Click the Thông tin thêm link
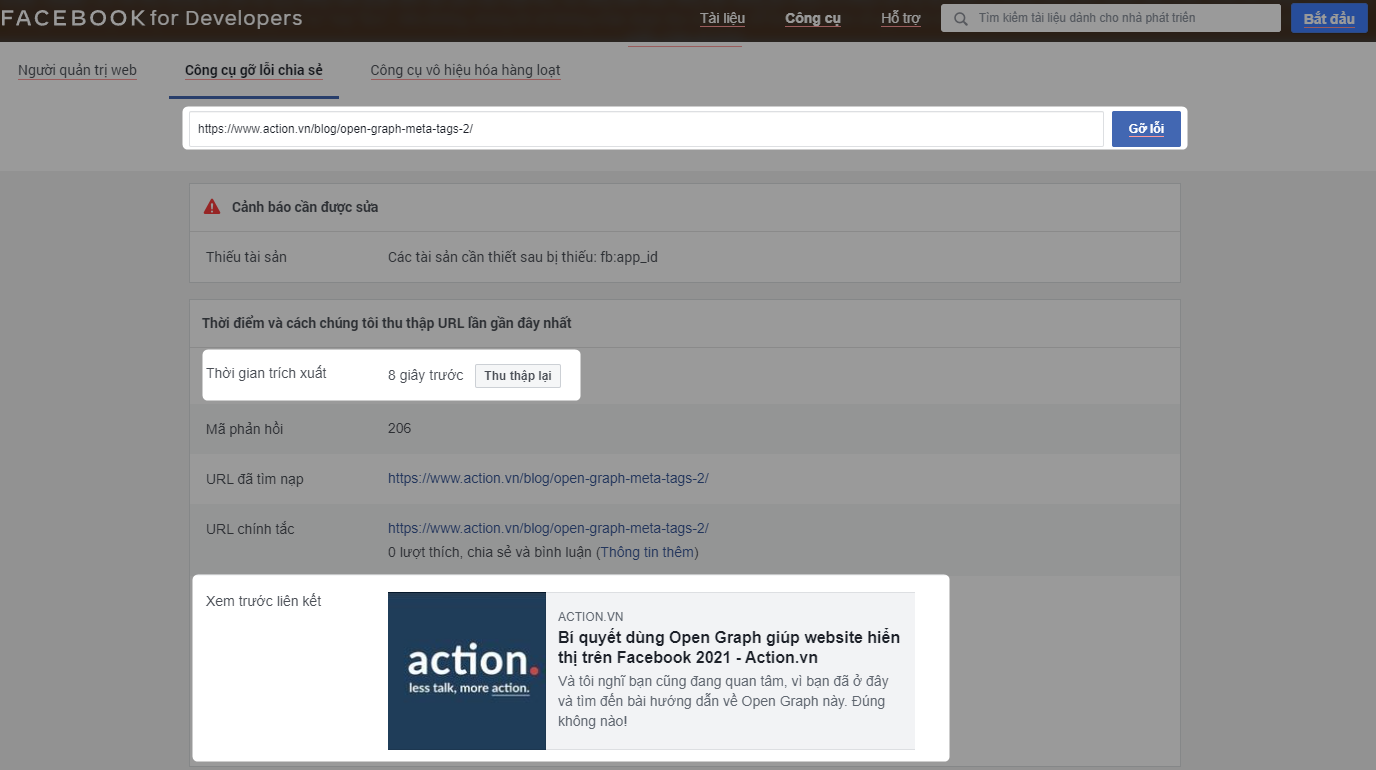This screenshot has height=770, width=1376. 648,552
